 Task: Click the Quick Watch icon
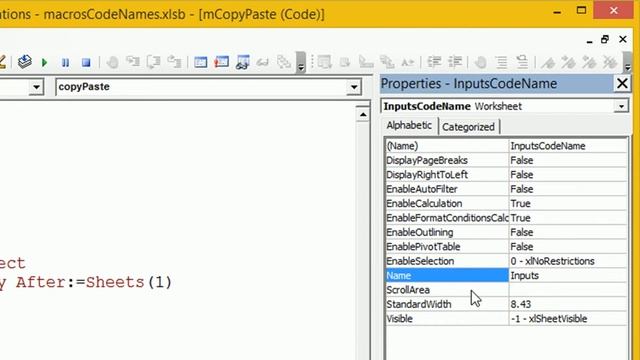point(263,62)
